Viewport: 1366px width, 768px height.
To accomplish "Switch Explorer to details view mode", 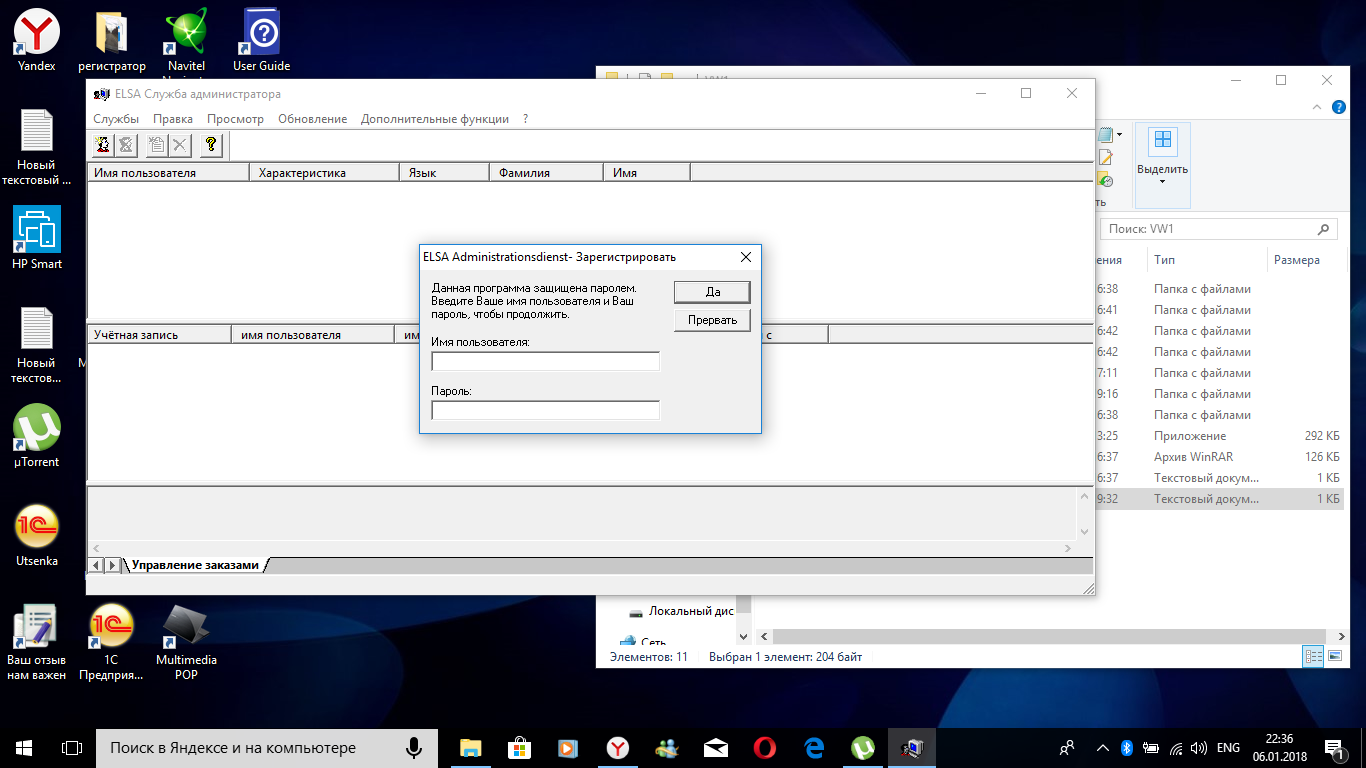I will tap(1313, 657).
